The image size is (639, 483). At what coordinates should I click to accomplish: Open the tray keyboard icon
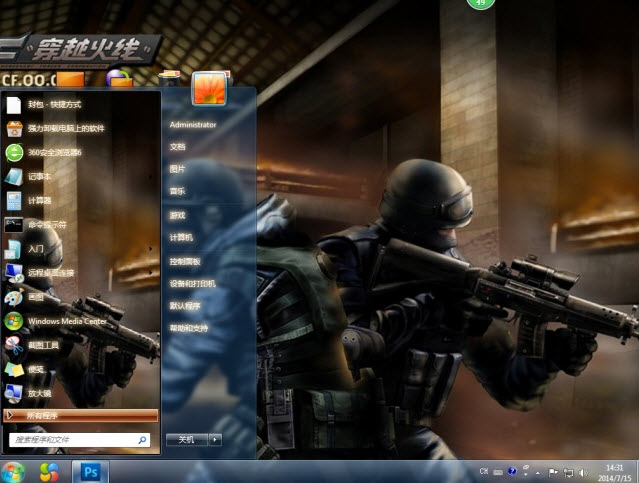click(498, 472)
